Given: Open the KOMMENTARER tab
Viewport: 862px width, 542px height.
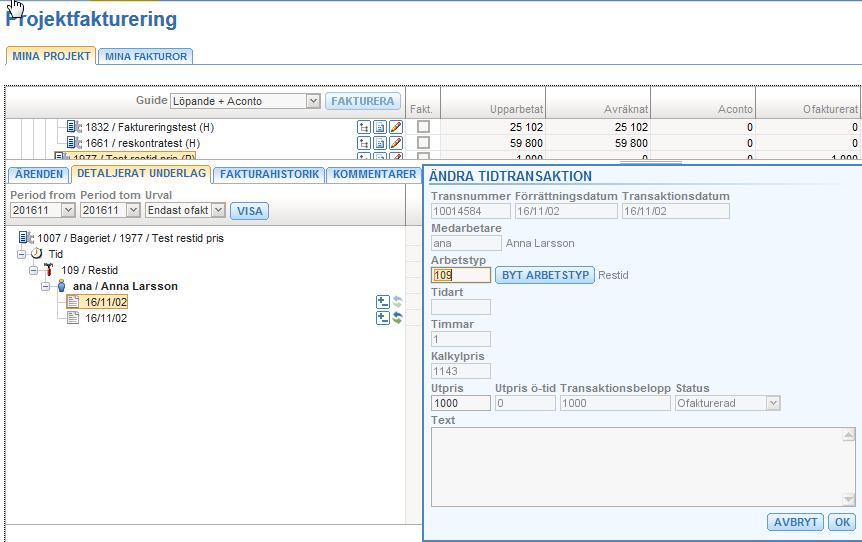Looking at the screenshot, I should click(x=374, y=174).
